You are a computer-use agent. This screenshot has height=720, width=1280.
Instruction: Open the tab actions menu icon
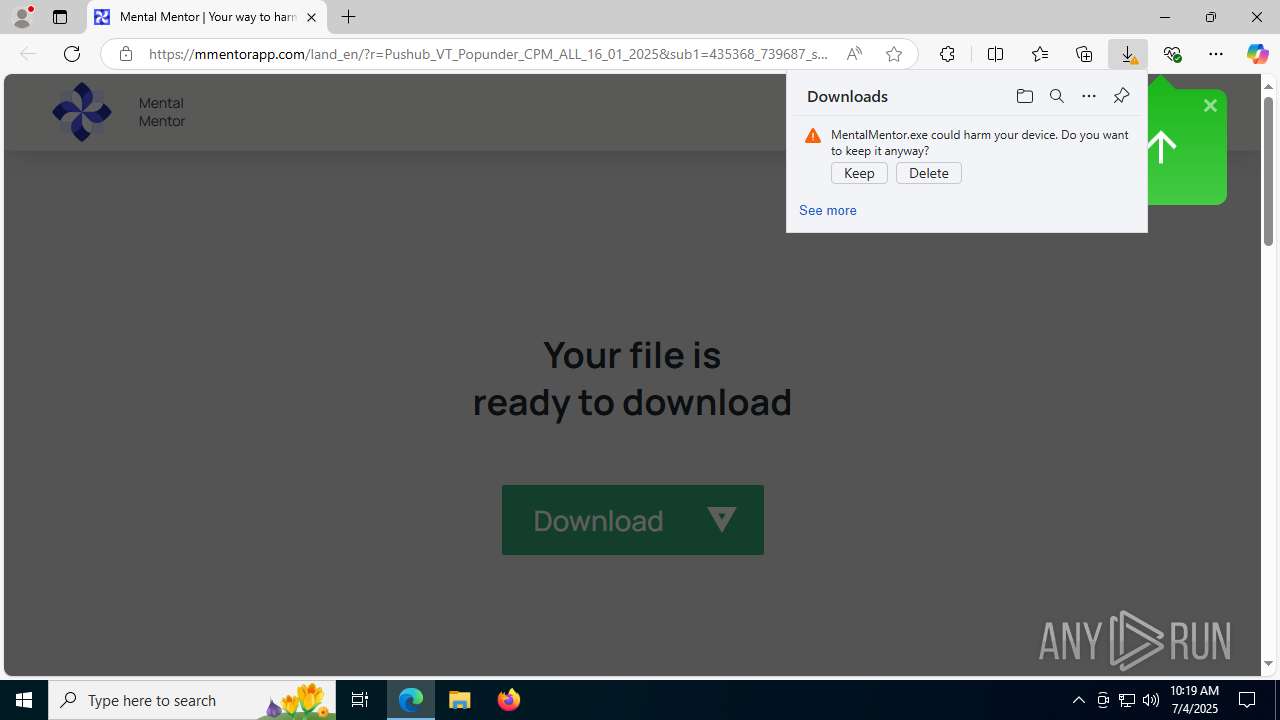[x=60, y=17]
